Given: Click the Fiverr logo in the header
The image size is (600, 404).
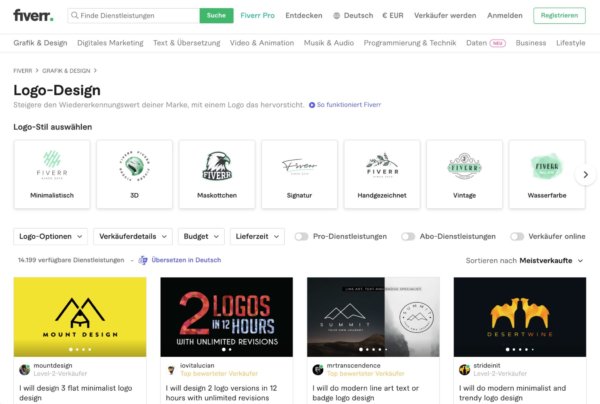Looking at the screenshot, I should (35, 16).
